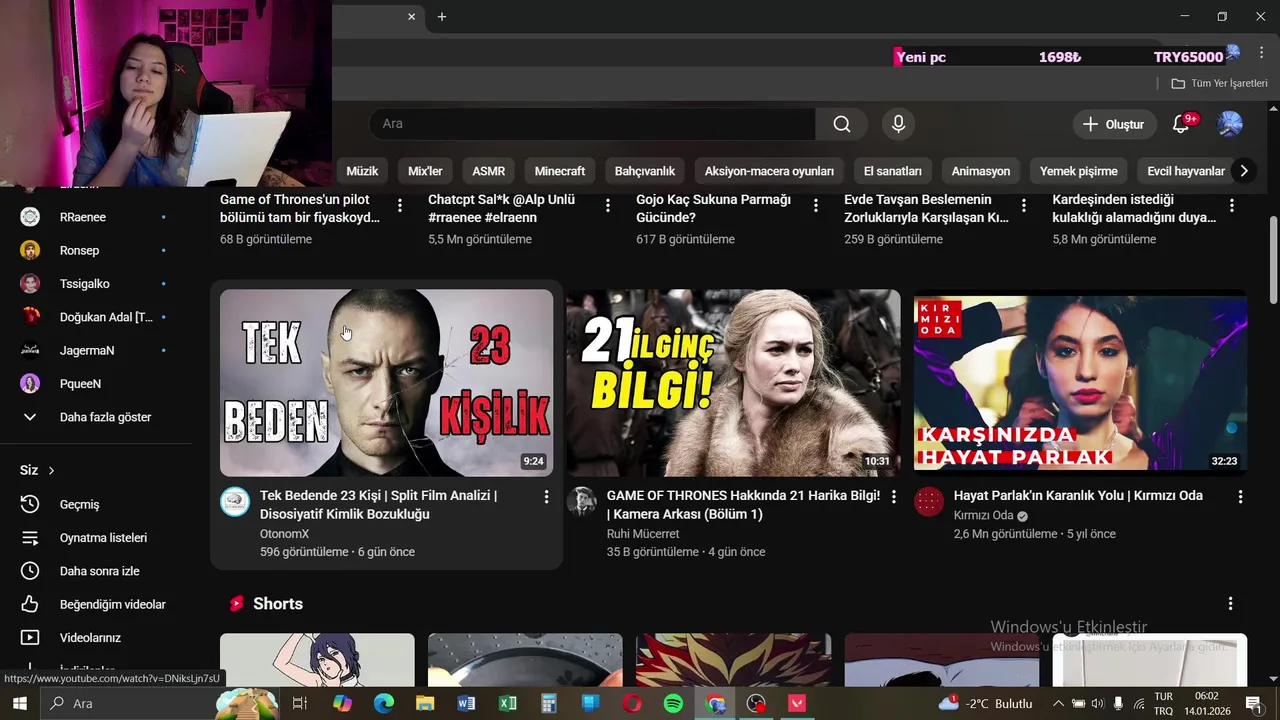This screenshot has height=720, width=1280.
Task: Open PqueeN subscription channel
Action: click(96, 384)
